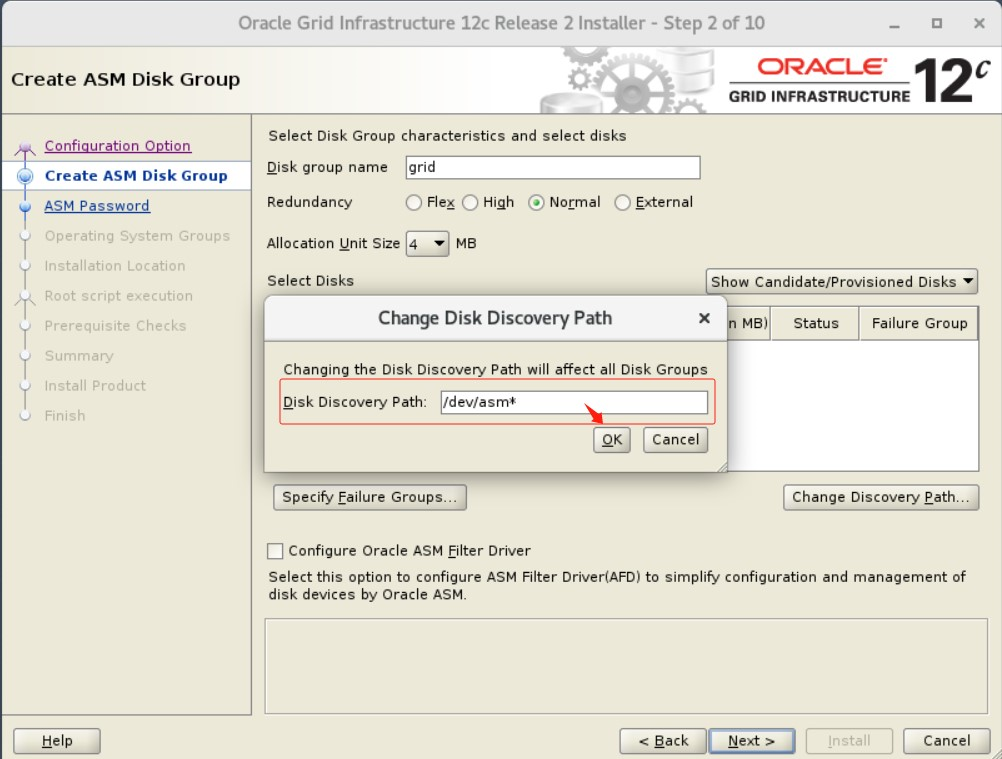Image resolution: width=1002 pixels, height=759 pixels.
Task: Select High redundancy option
Action: (470, 203)
